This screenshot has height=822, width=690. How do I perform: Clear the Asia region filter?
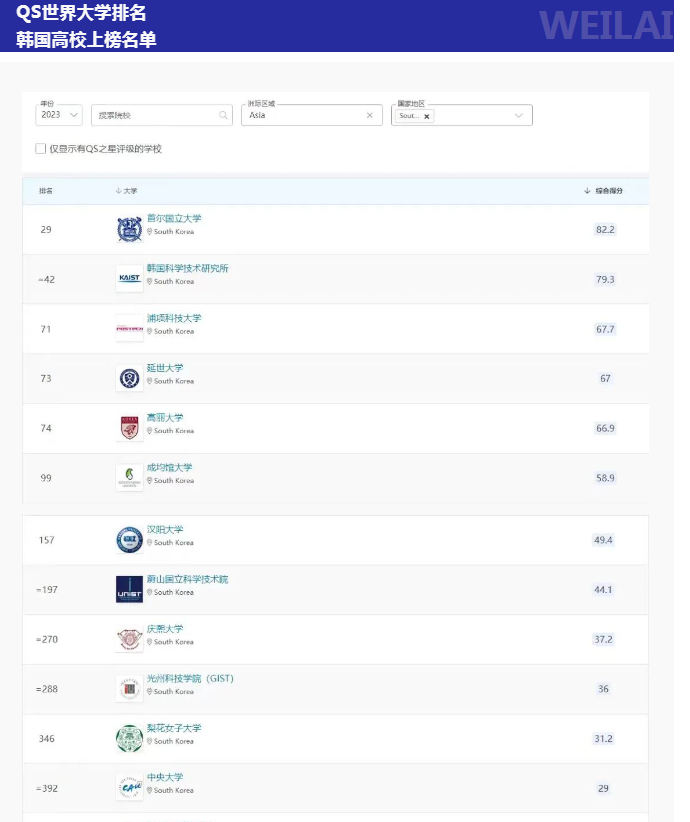[370, 115]
